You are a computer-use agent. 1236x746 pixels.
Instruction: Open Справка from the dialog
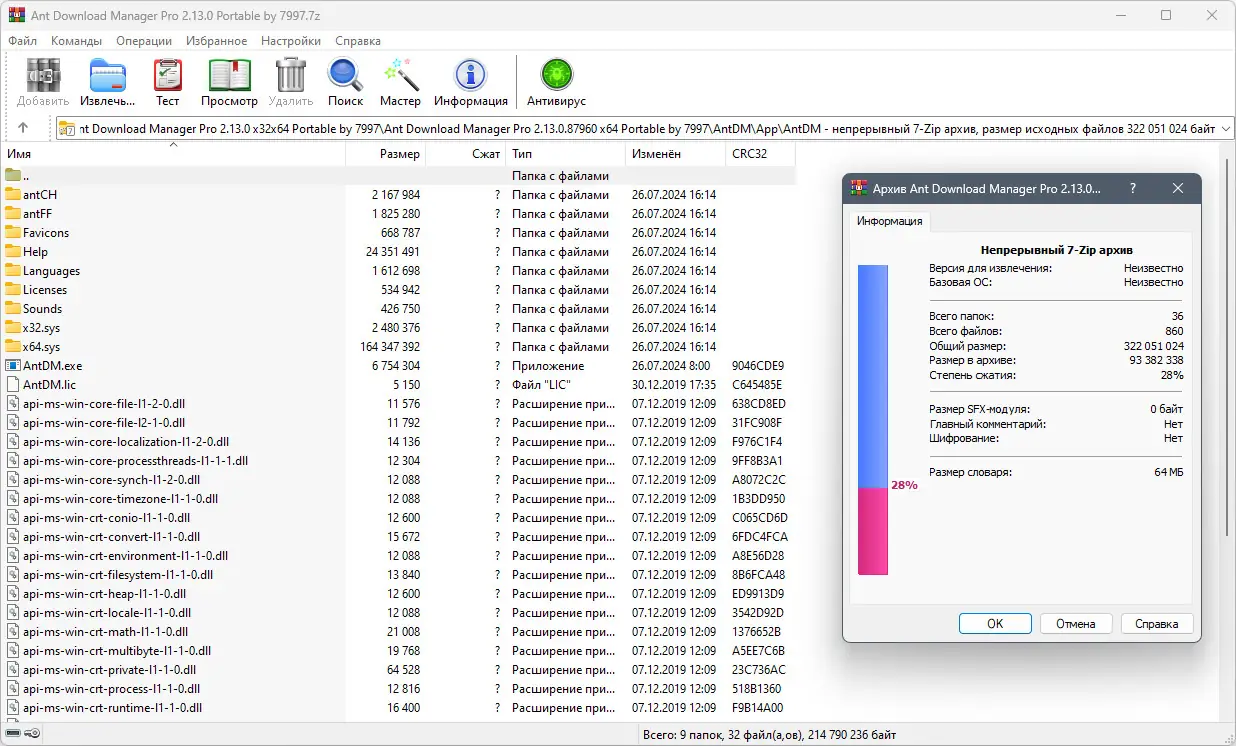(1157, 623)
